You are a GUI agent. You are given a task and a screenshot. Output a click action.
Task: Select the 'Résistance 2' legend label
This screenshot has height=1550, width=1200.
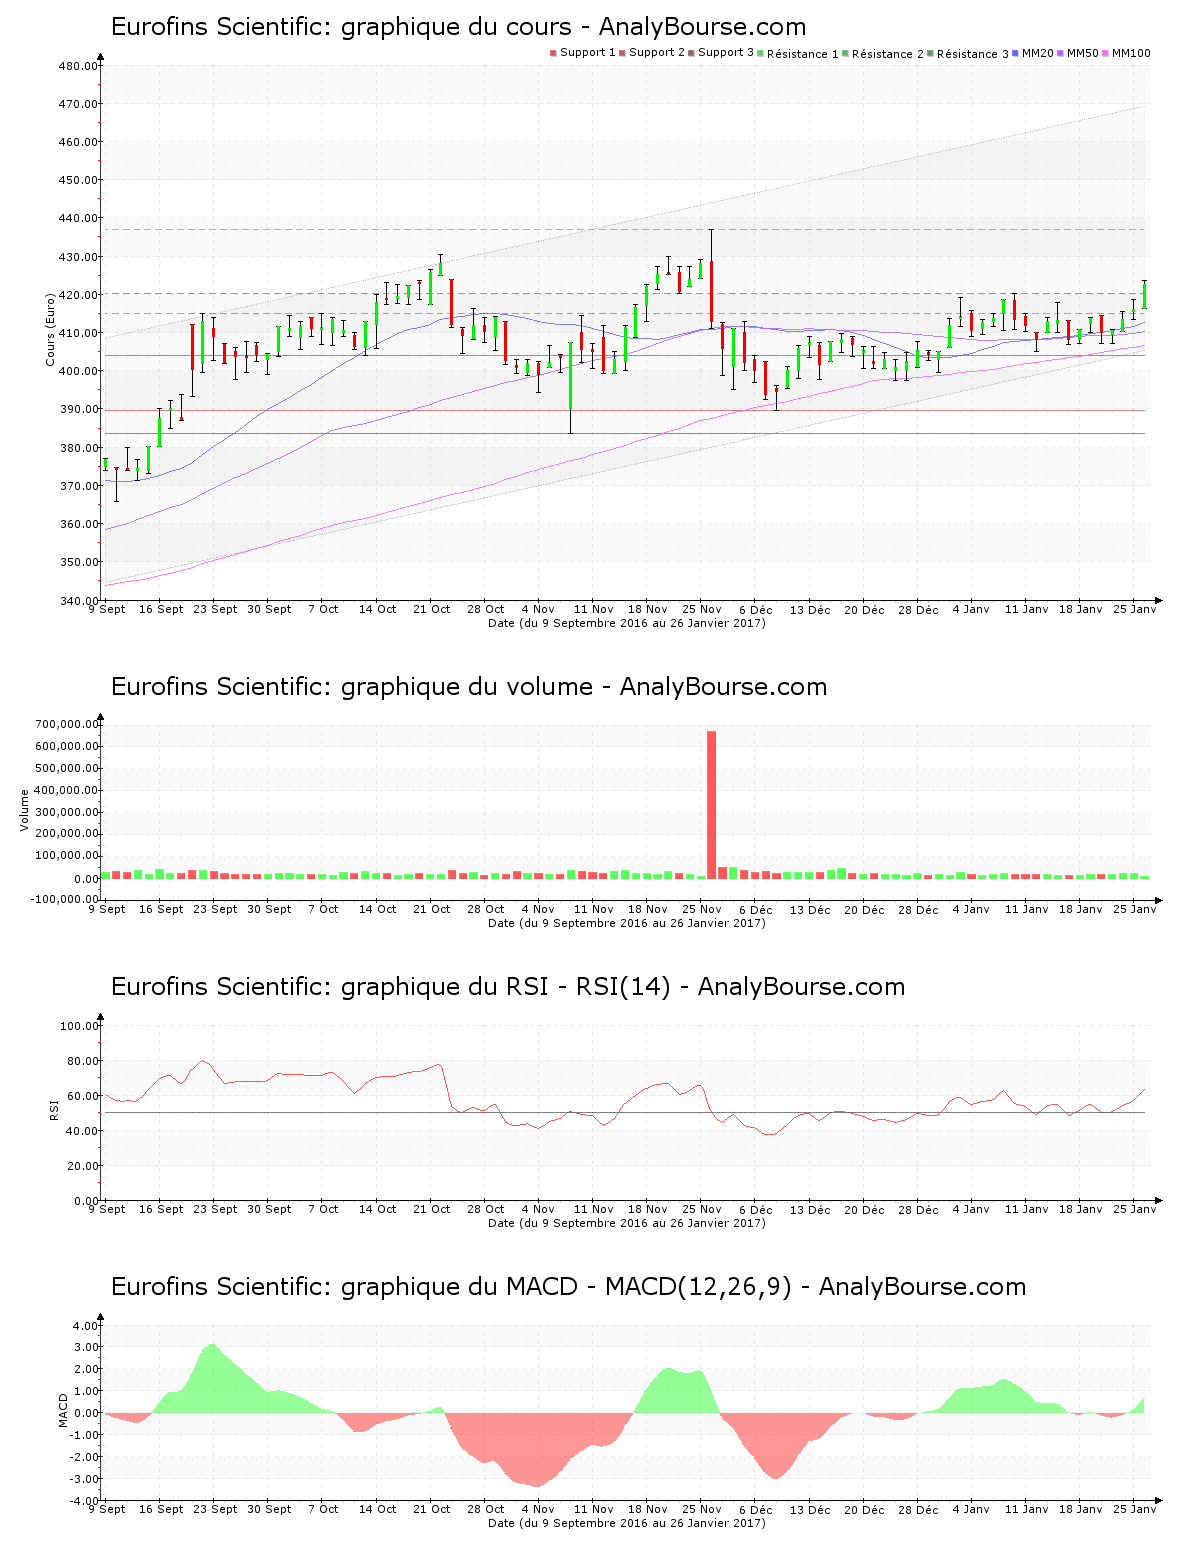(888, 54)
